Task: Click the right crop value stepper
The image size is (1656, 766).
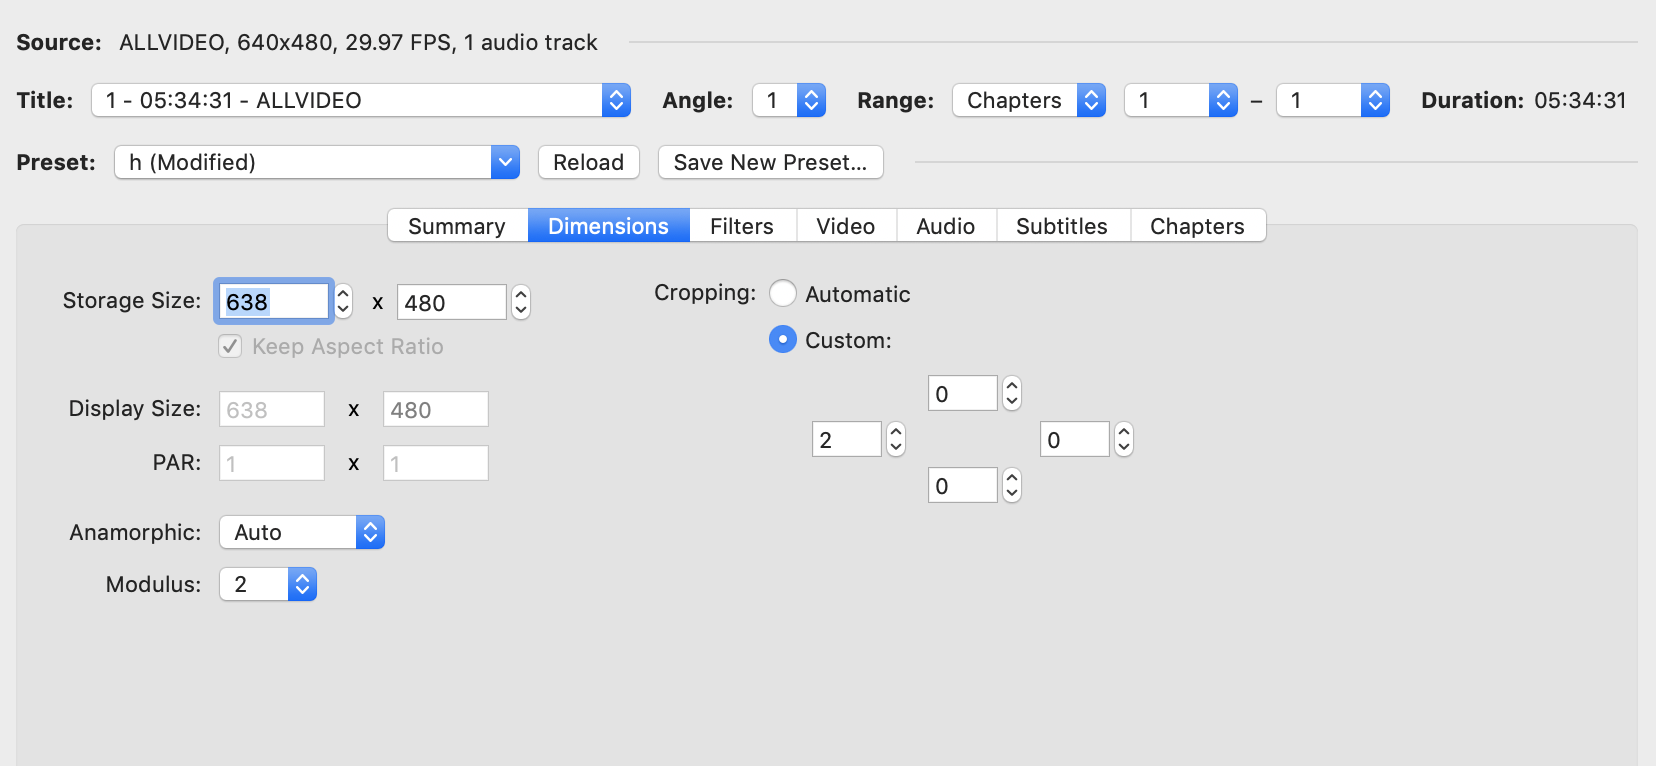Action: [1123, 439]
